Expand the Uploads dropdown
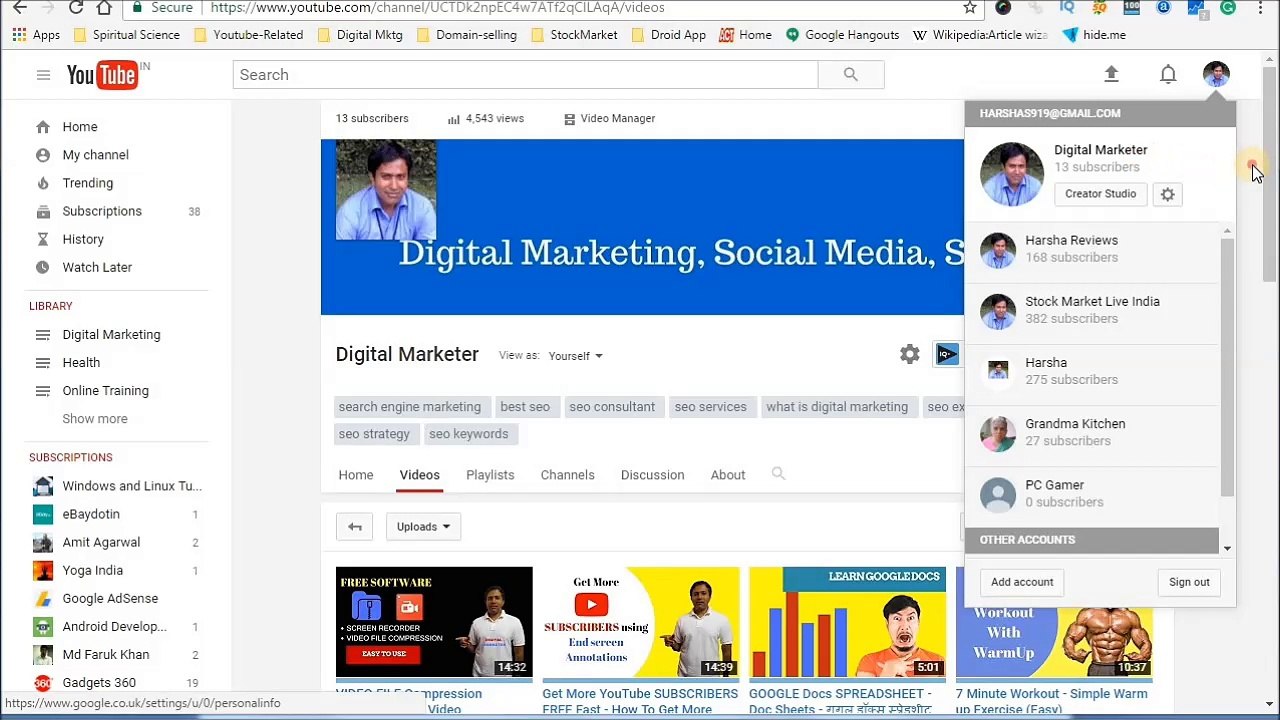Screen dimensions: 1280x720 tap(423, 527)
